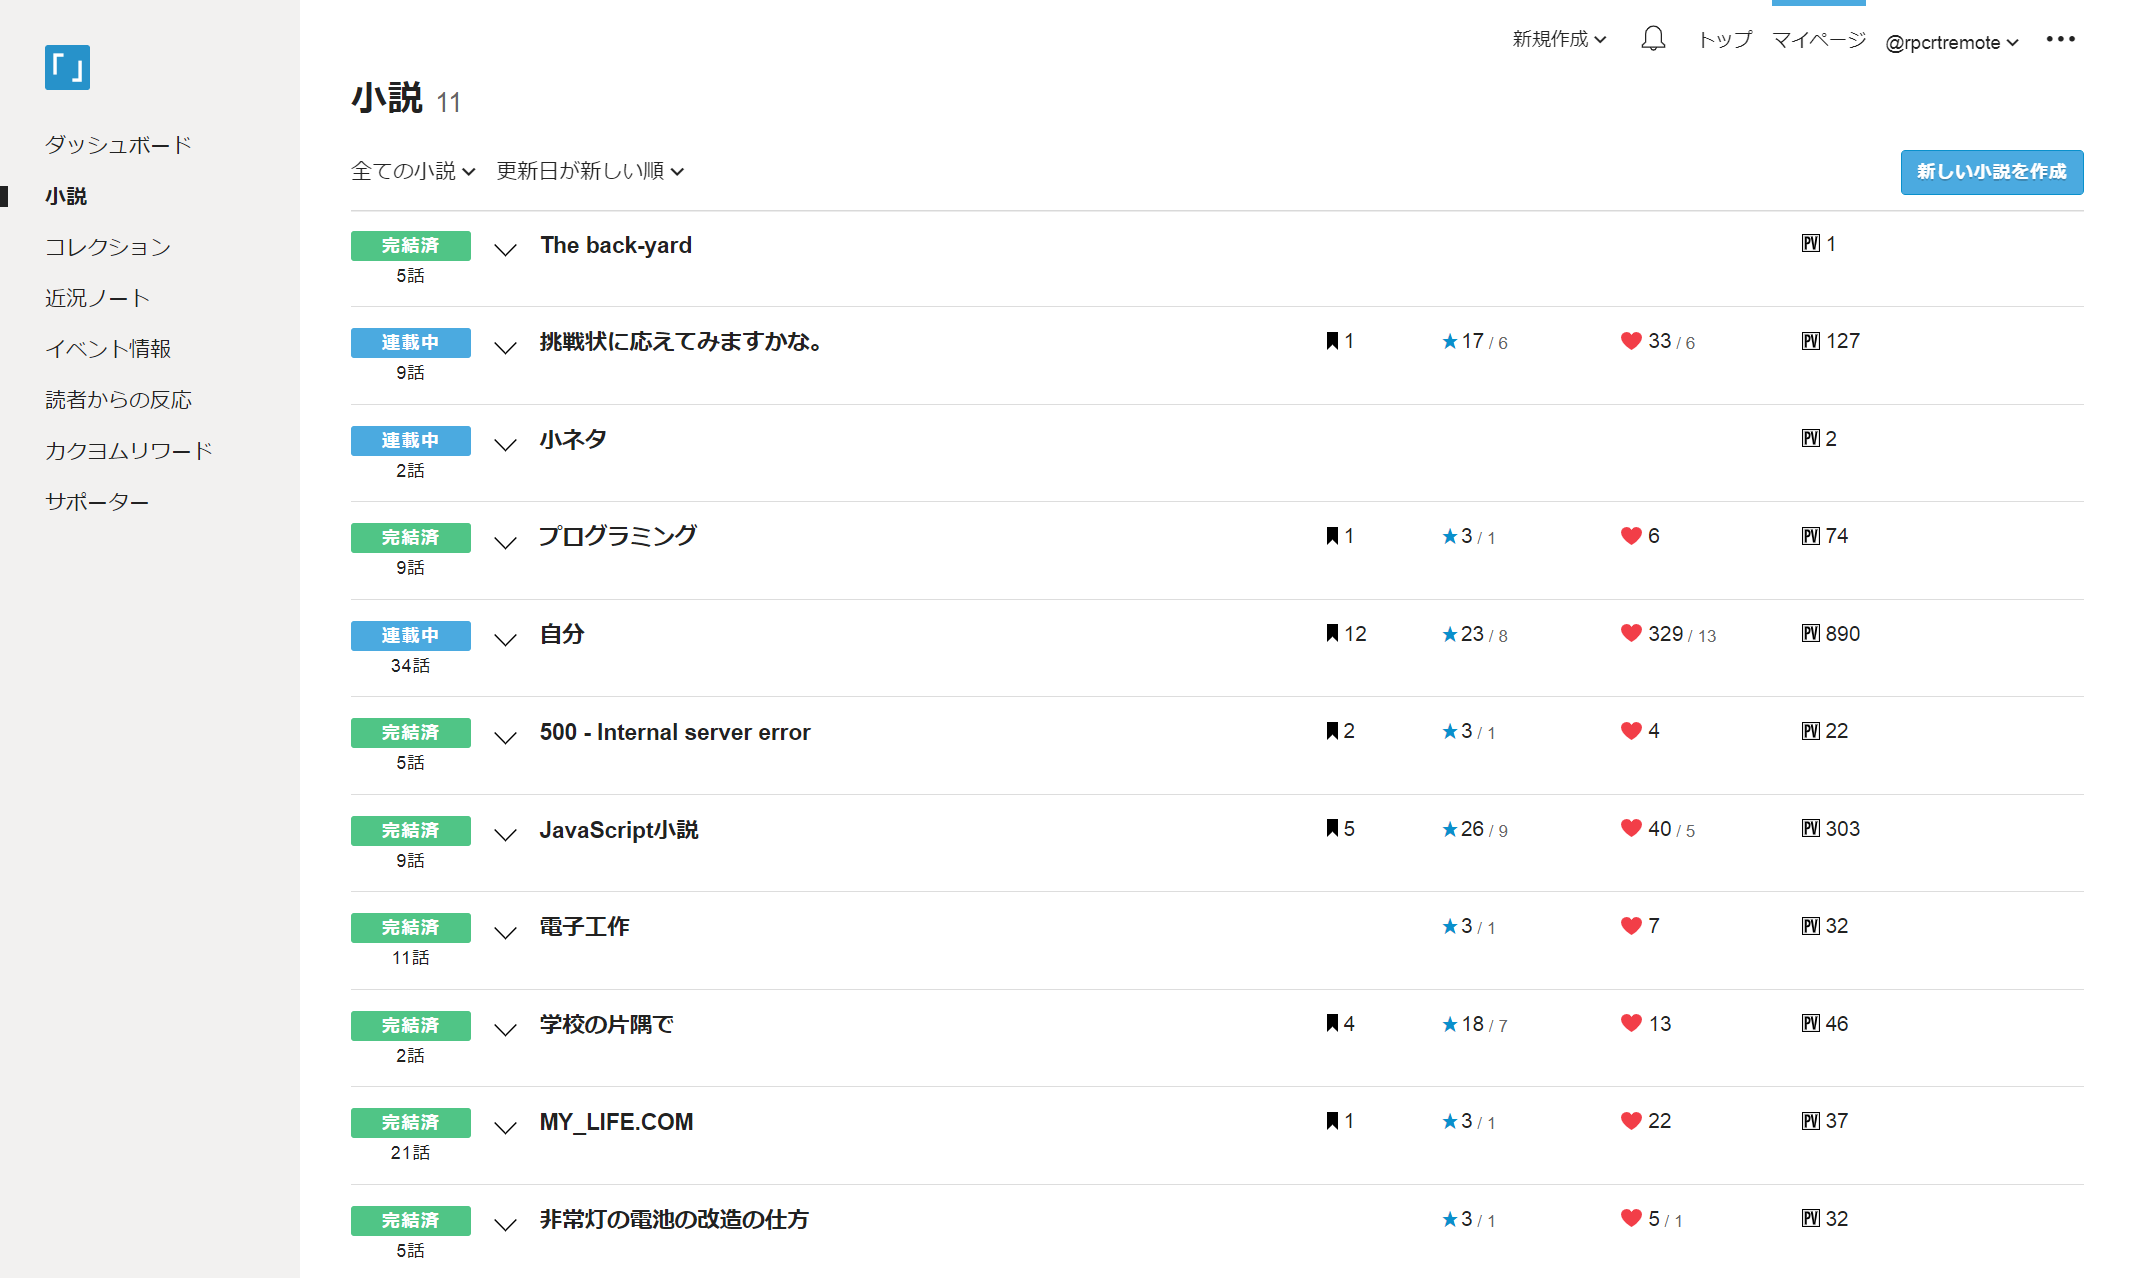
Task: Go to ダッシュボード in sidebar
Action: click(x=118, y=145)
